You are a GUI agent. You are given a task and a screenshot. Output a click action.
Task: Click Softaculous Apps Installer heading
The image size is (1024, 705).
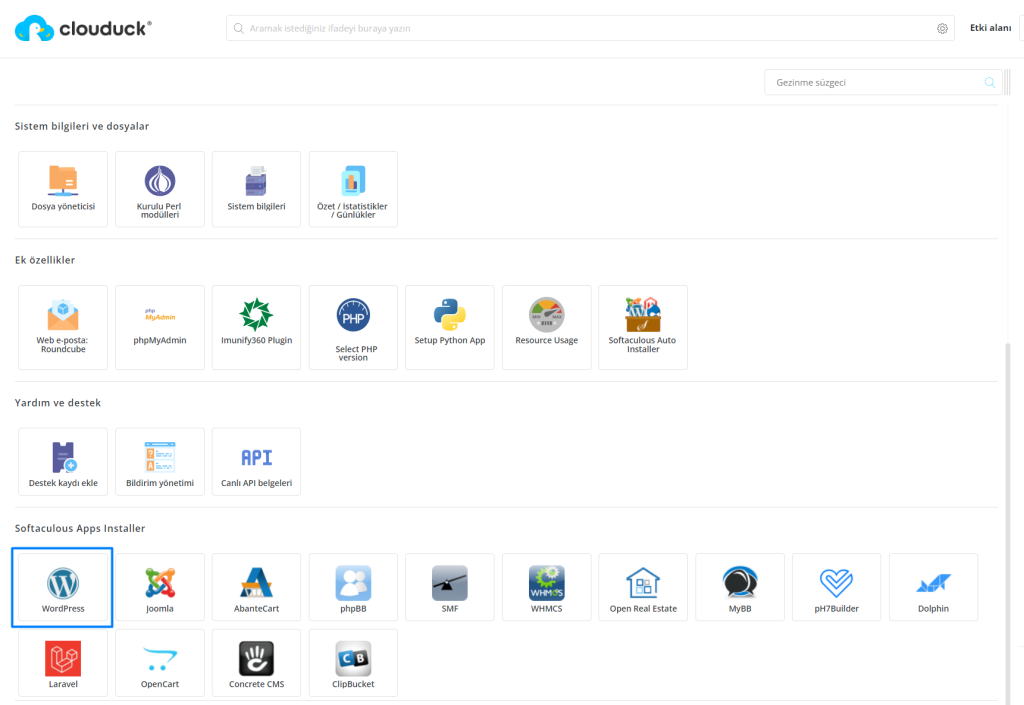(80, 528)
